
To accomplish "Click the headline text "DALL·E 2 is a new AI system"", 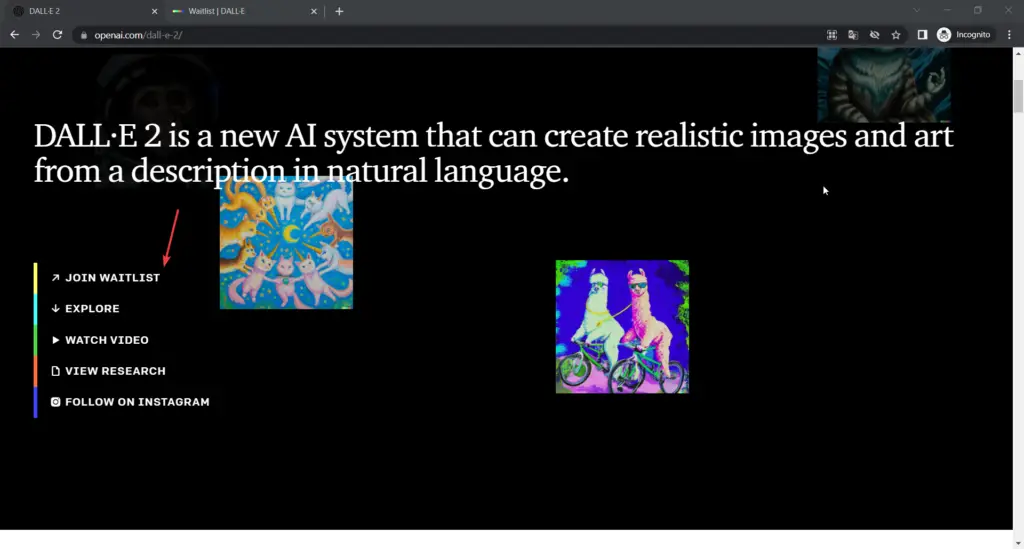I will pos(226,136).
